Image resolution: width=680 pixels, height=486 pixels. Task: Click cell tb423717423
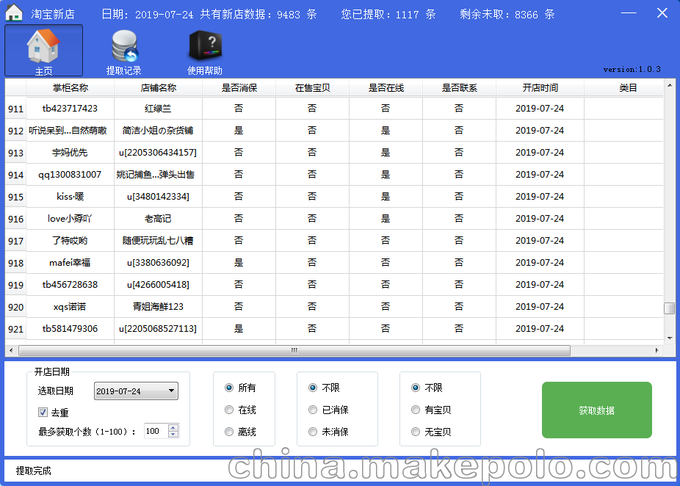70,108
